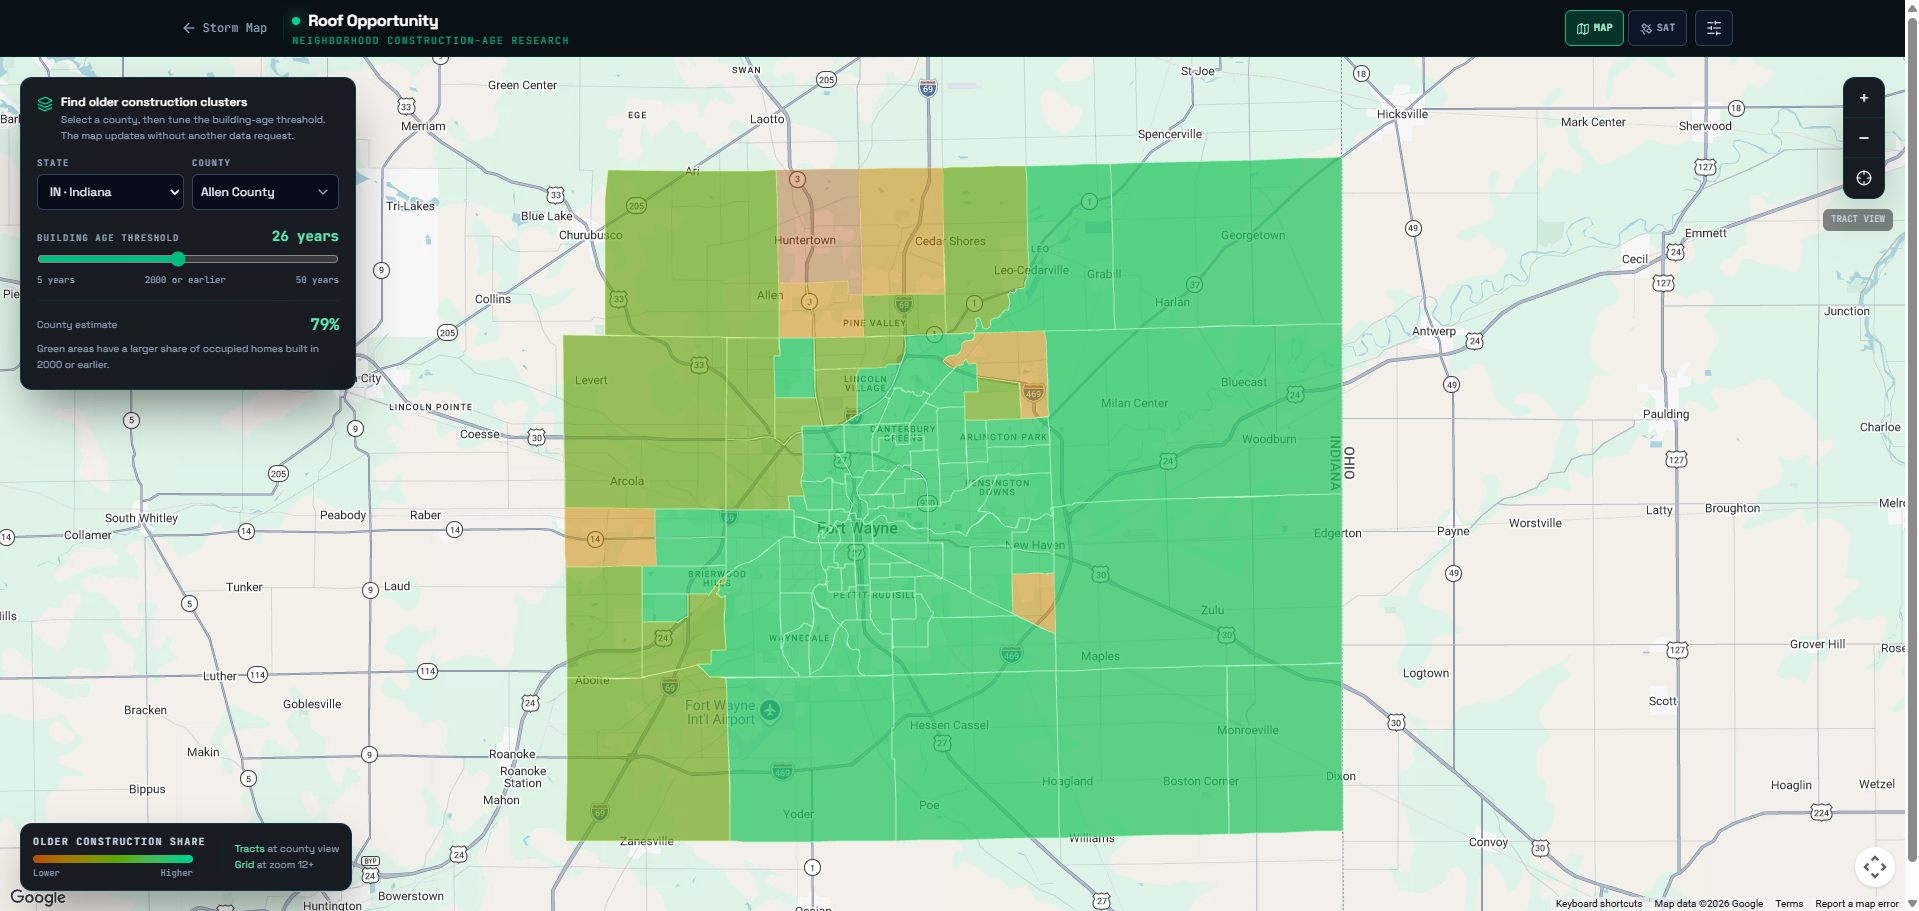Click the Fort Wayne city label

tap(857, 528)
